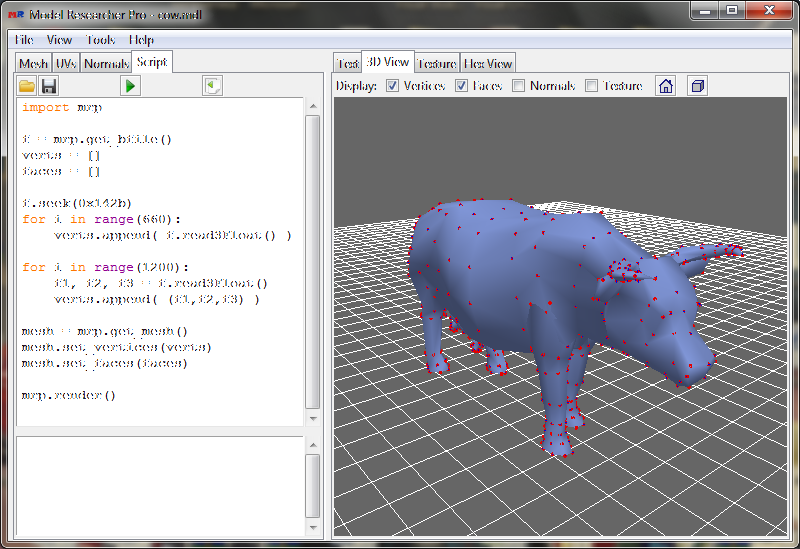
Task: Switch to the UVs tab
Action: [x=66, y=63]
